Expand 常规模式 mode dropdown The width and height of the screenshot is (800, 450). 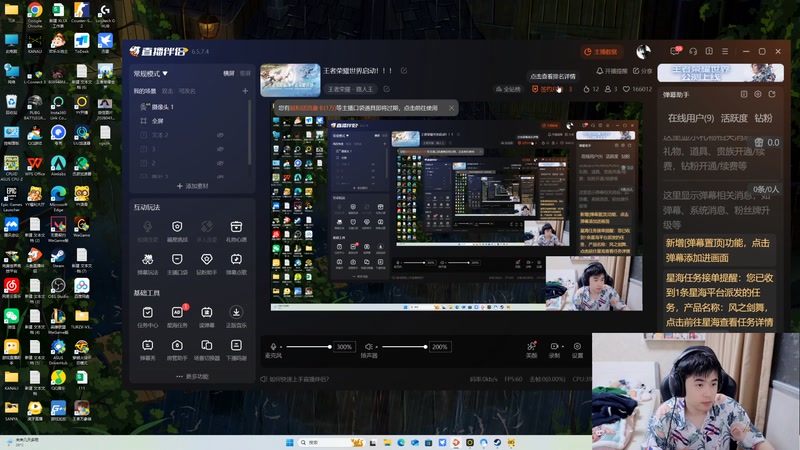coord(151,73)
